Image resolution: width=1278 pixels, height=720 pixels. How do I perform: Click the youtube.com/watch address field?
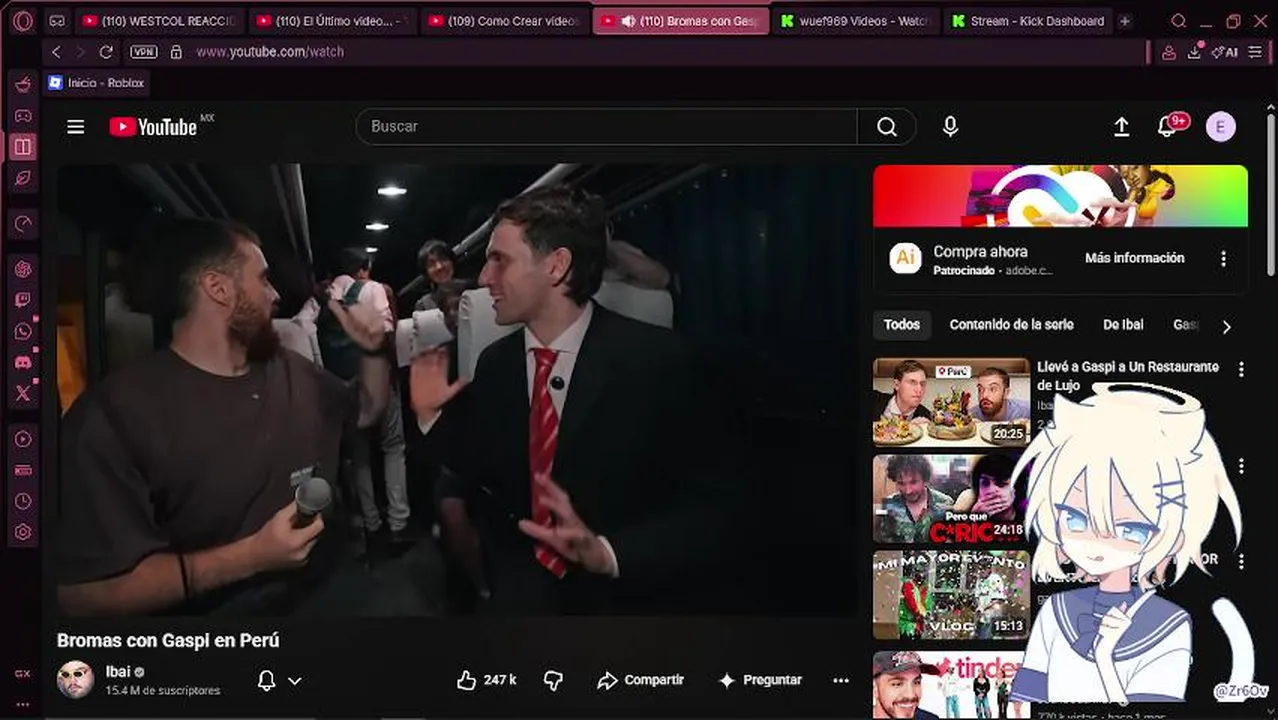(x=270, y=52)
